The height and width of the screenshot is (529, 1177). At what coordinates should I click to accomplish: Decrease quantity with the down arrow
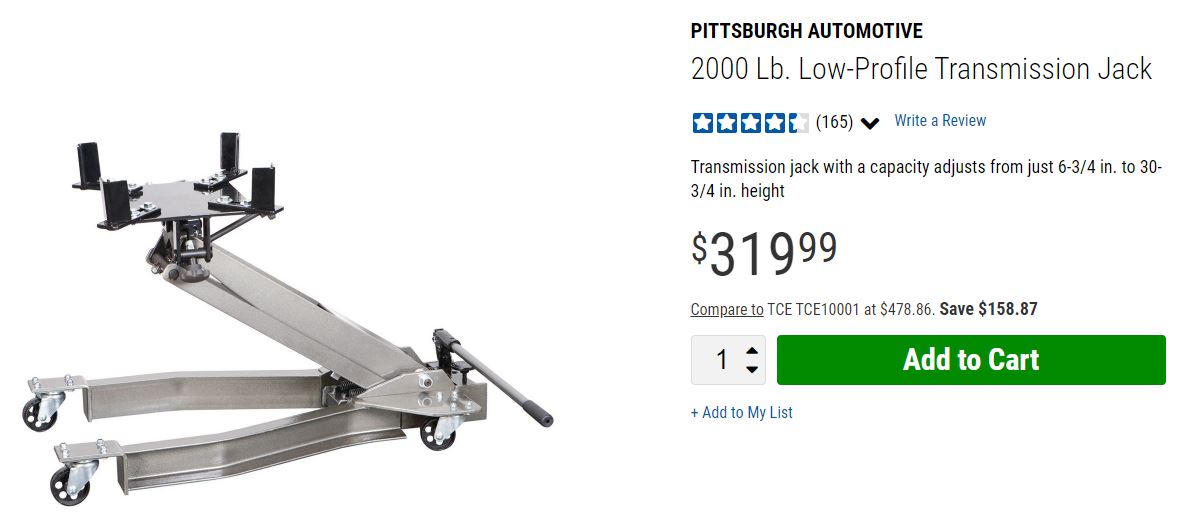(752, 370)
